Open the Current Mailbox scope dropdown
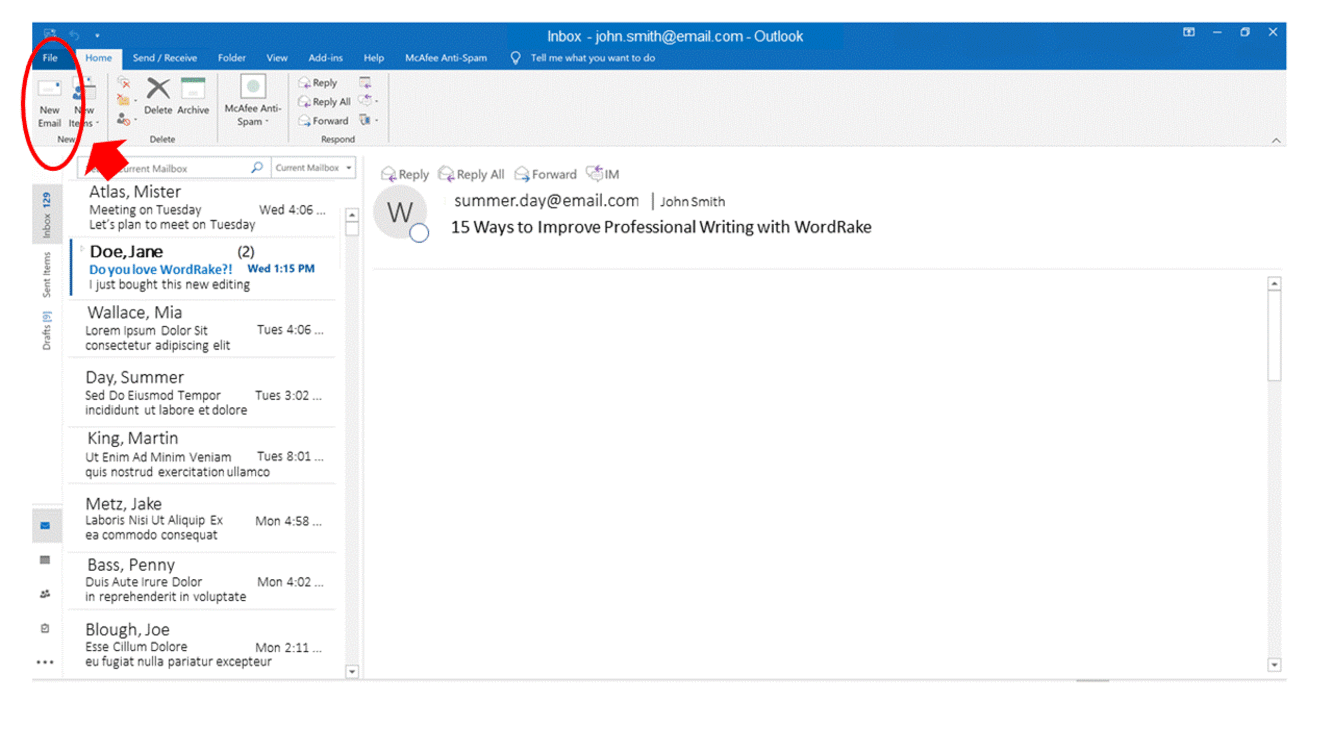Viewport: 1333px width, 750px height. [x=314, y=168]
